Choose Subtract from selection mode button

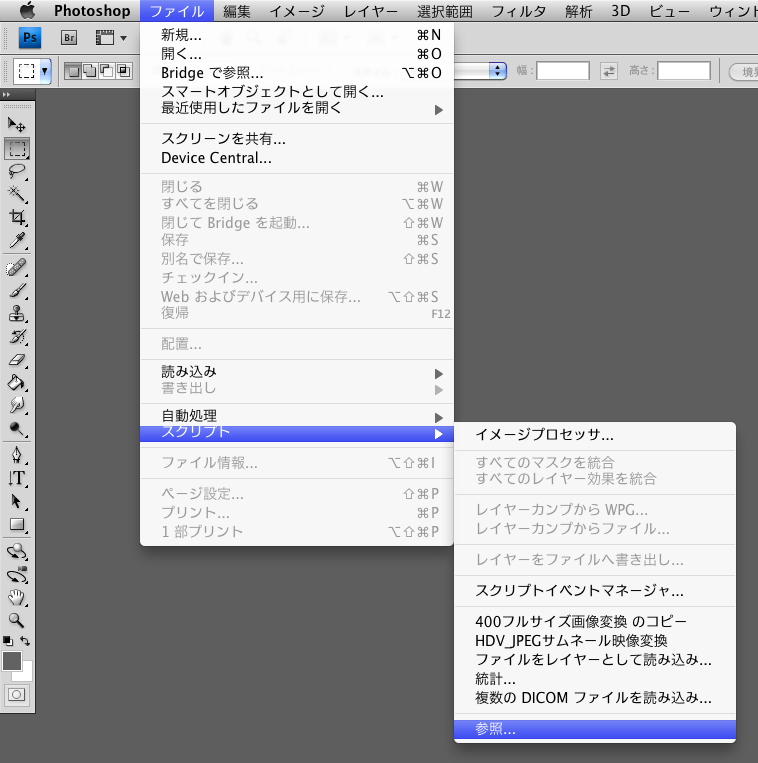click(x=107, y=71)
